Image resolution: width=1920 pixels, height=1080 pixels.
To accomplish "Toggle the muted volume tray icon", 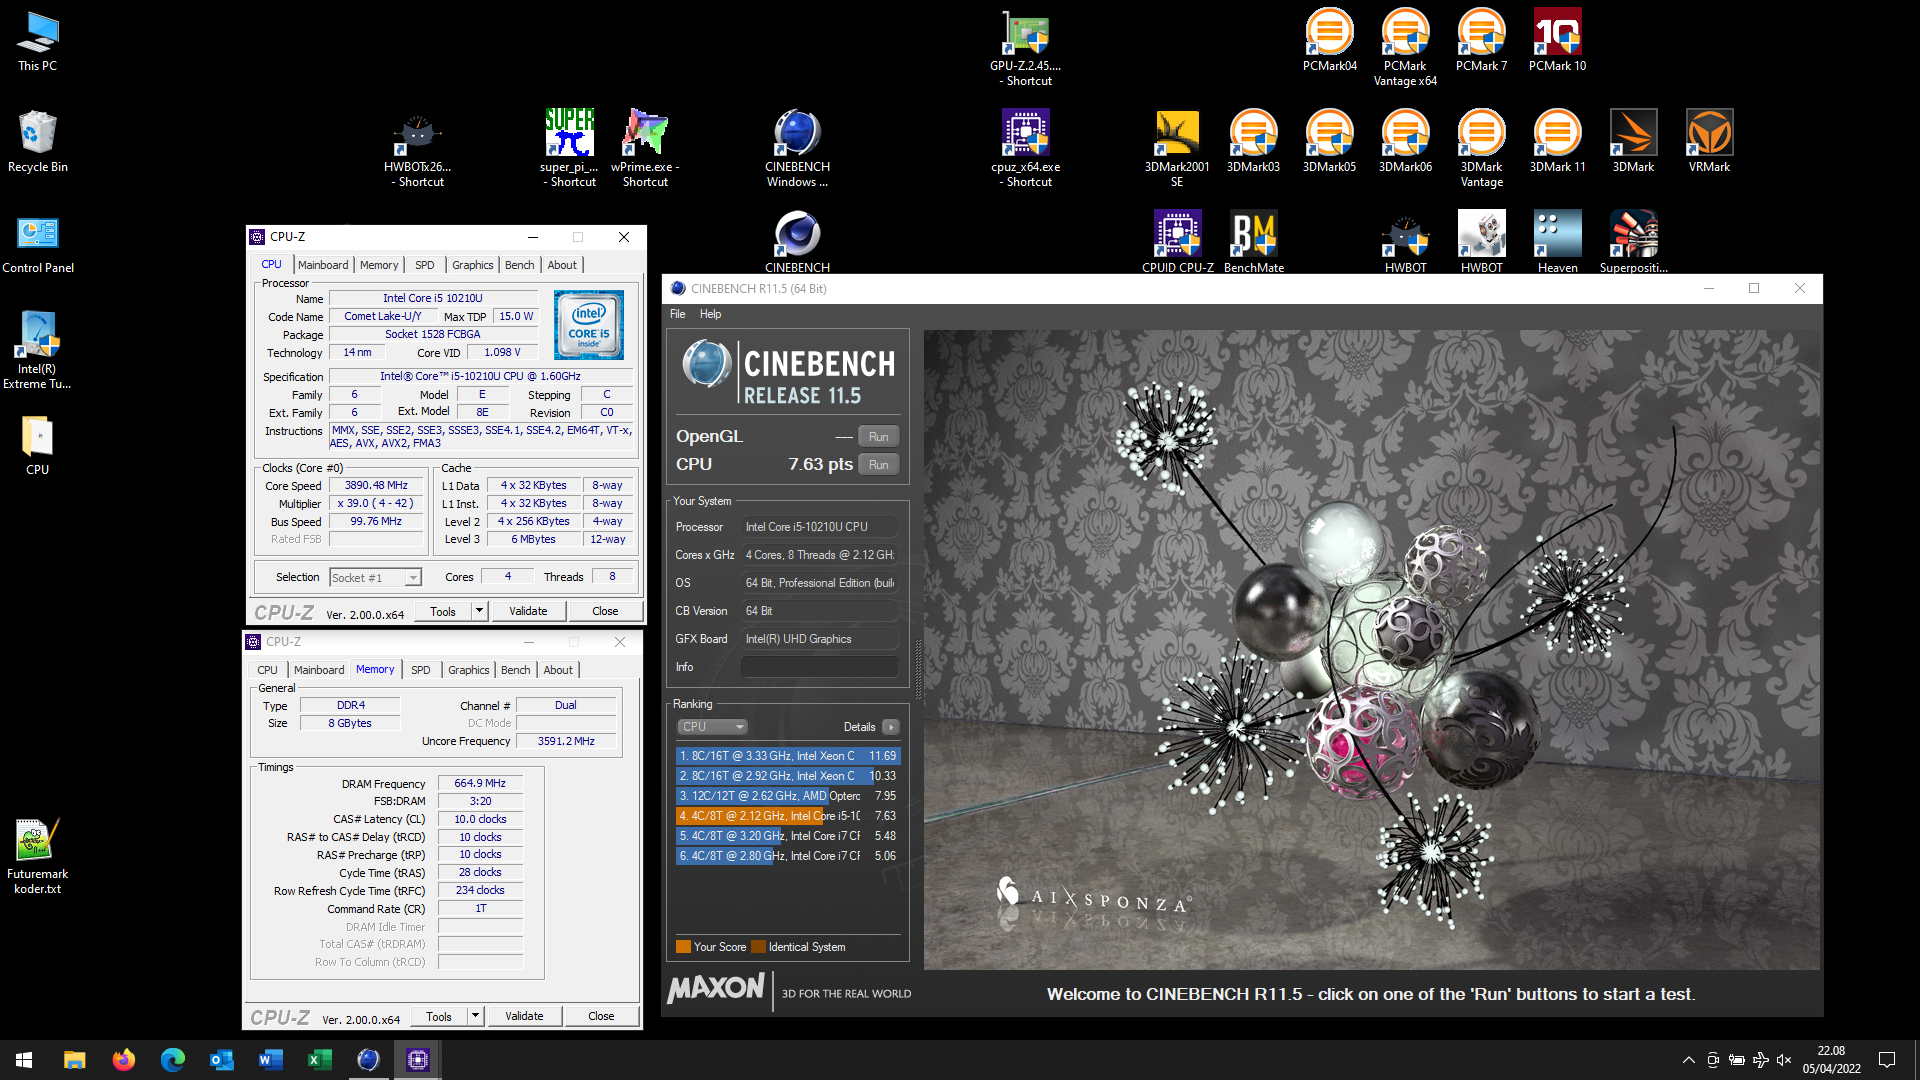I will pos(1784,1060).
